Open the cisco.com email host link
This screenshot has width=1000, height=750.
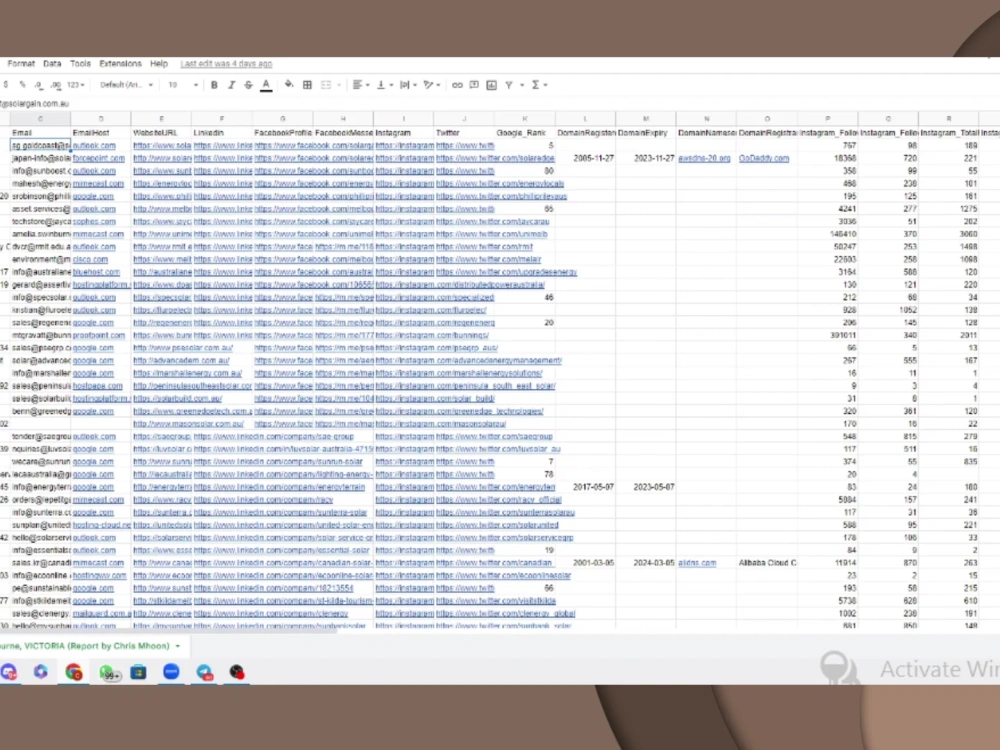90,260
